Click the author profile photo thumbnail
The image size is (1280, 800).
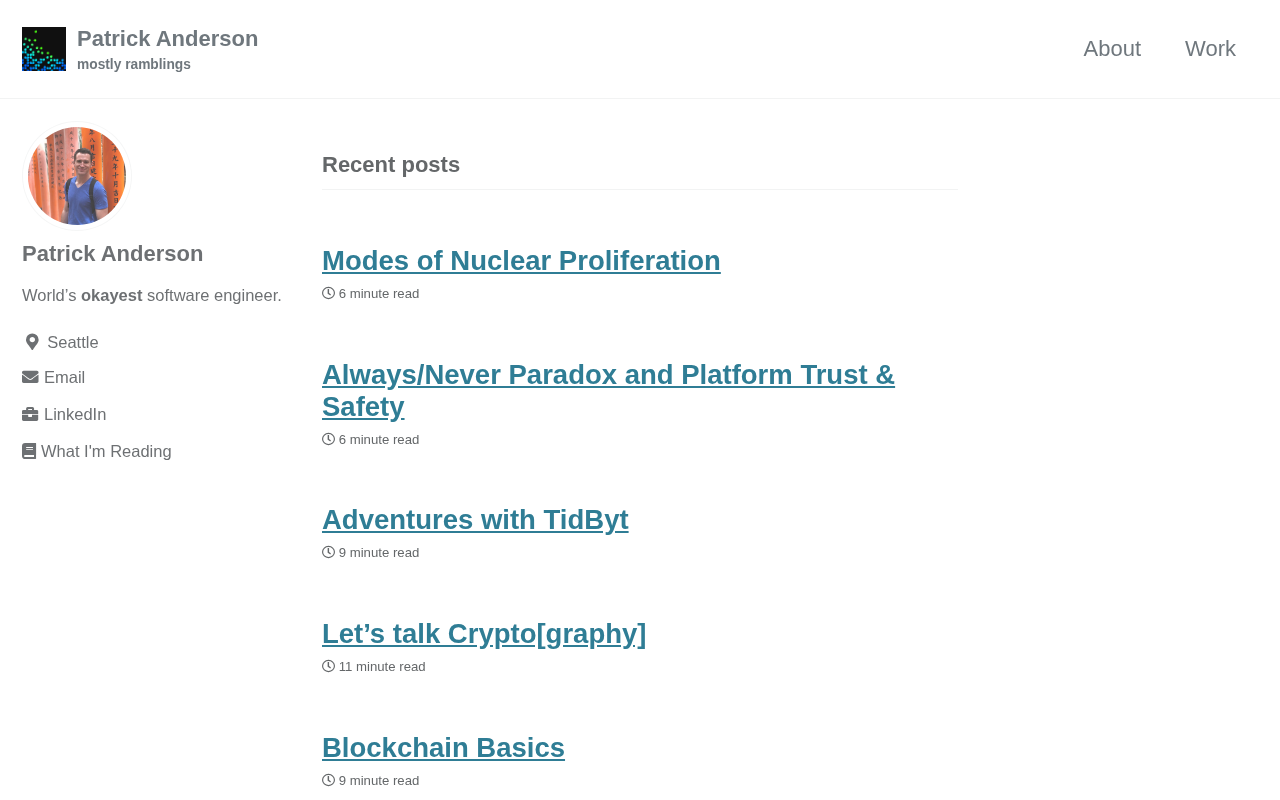(77, 176)
